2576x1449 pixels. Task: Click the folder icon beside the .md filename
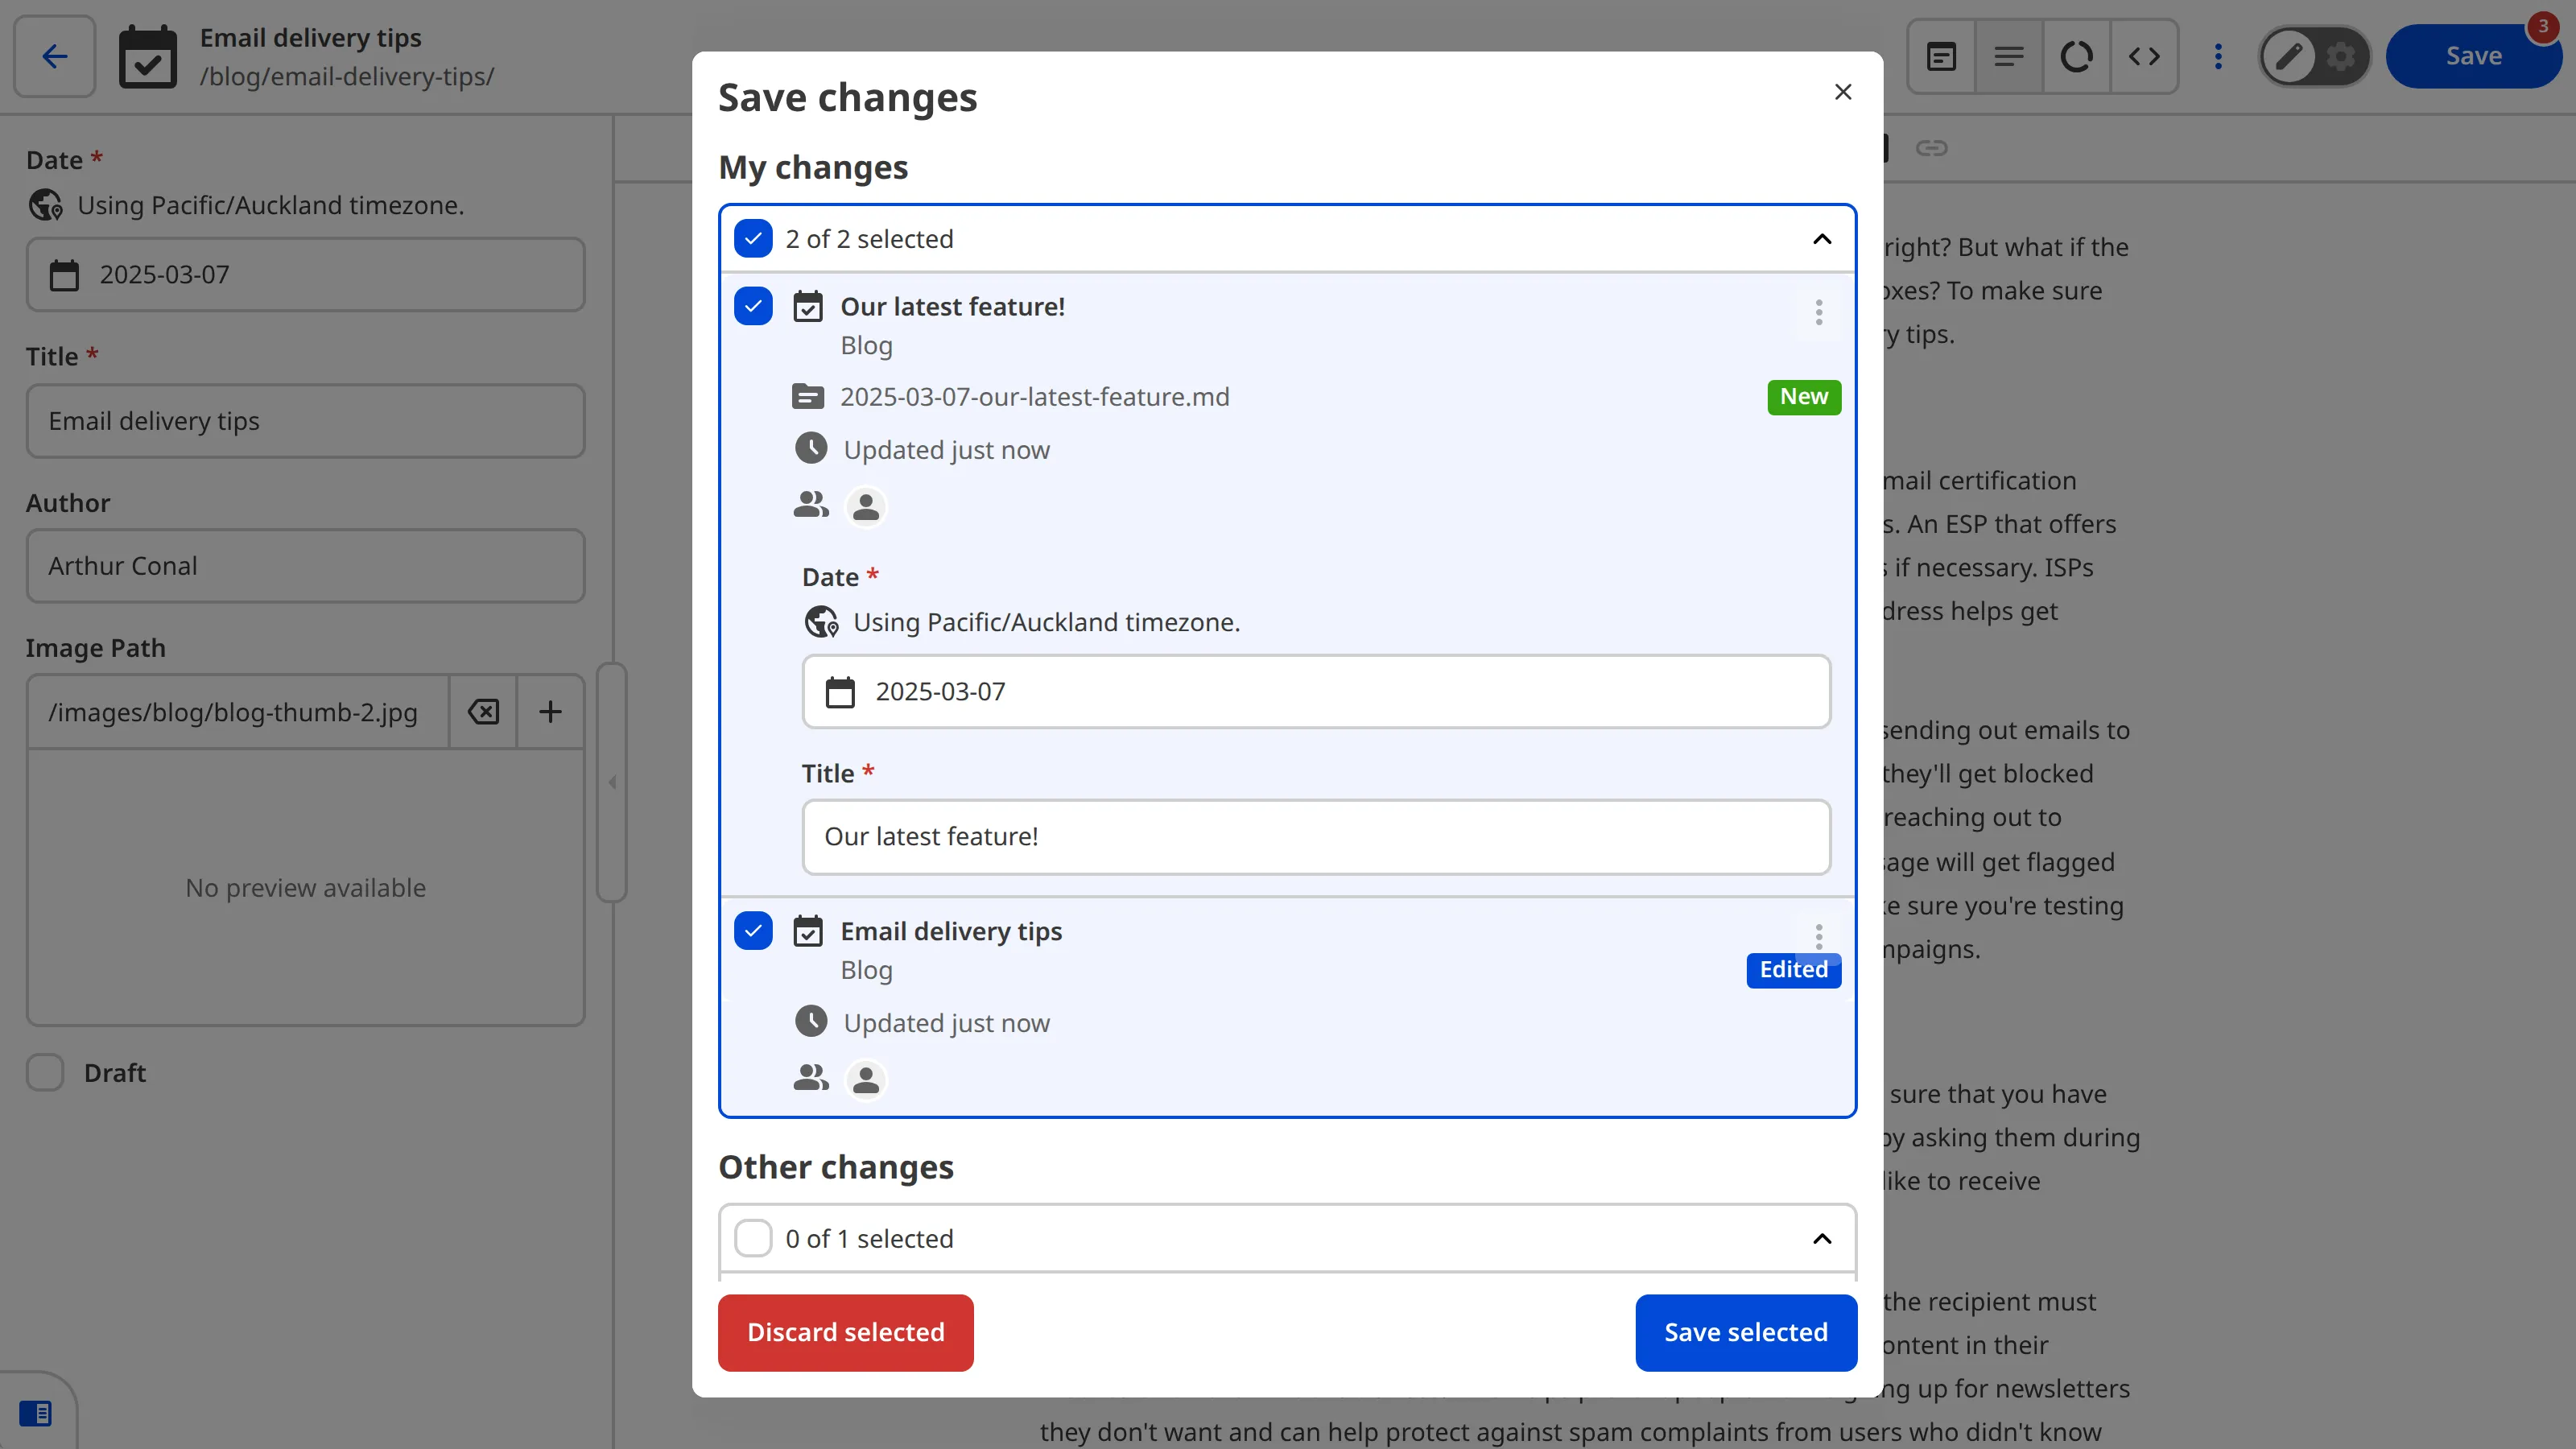[x=808, y=397]
